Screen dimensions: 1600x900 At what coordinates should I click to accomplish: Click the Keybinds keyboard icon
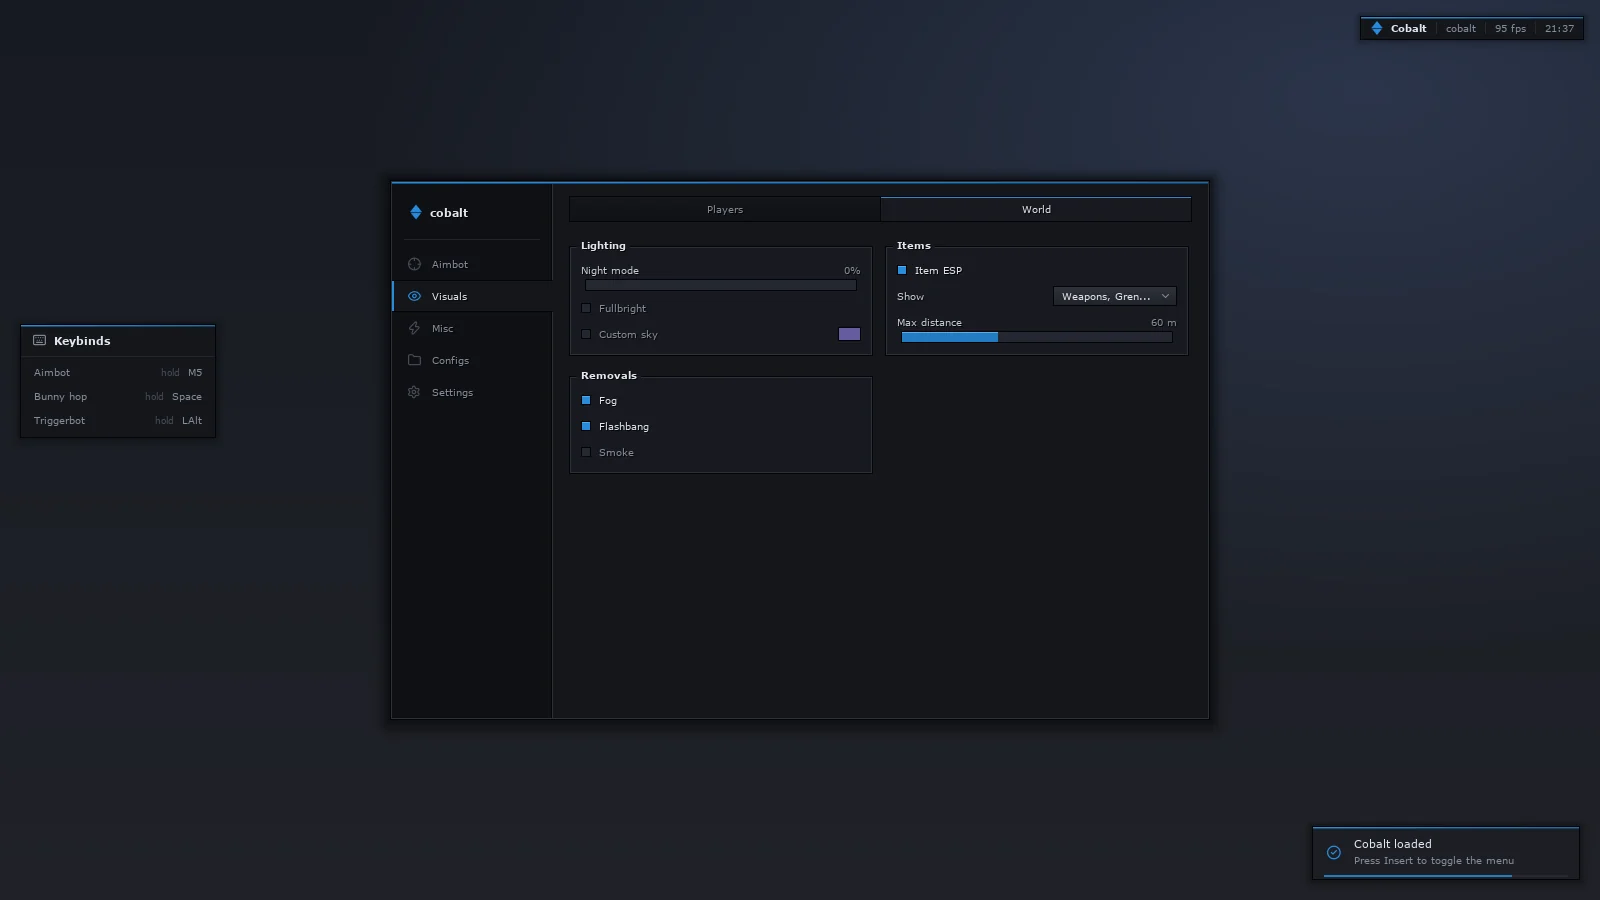(40, 340)
